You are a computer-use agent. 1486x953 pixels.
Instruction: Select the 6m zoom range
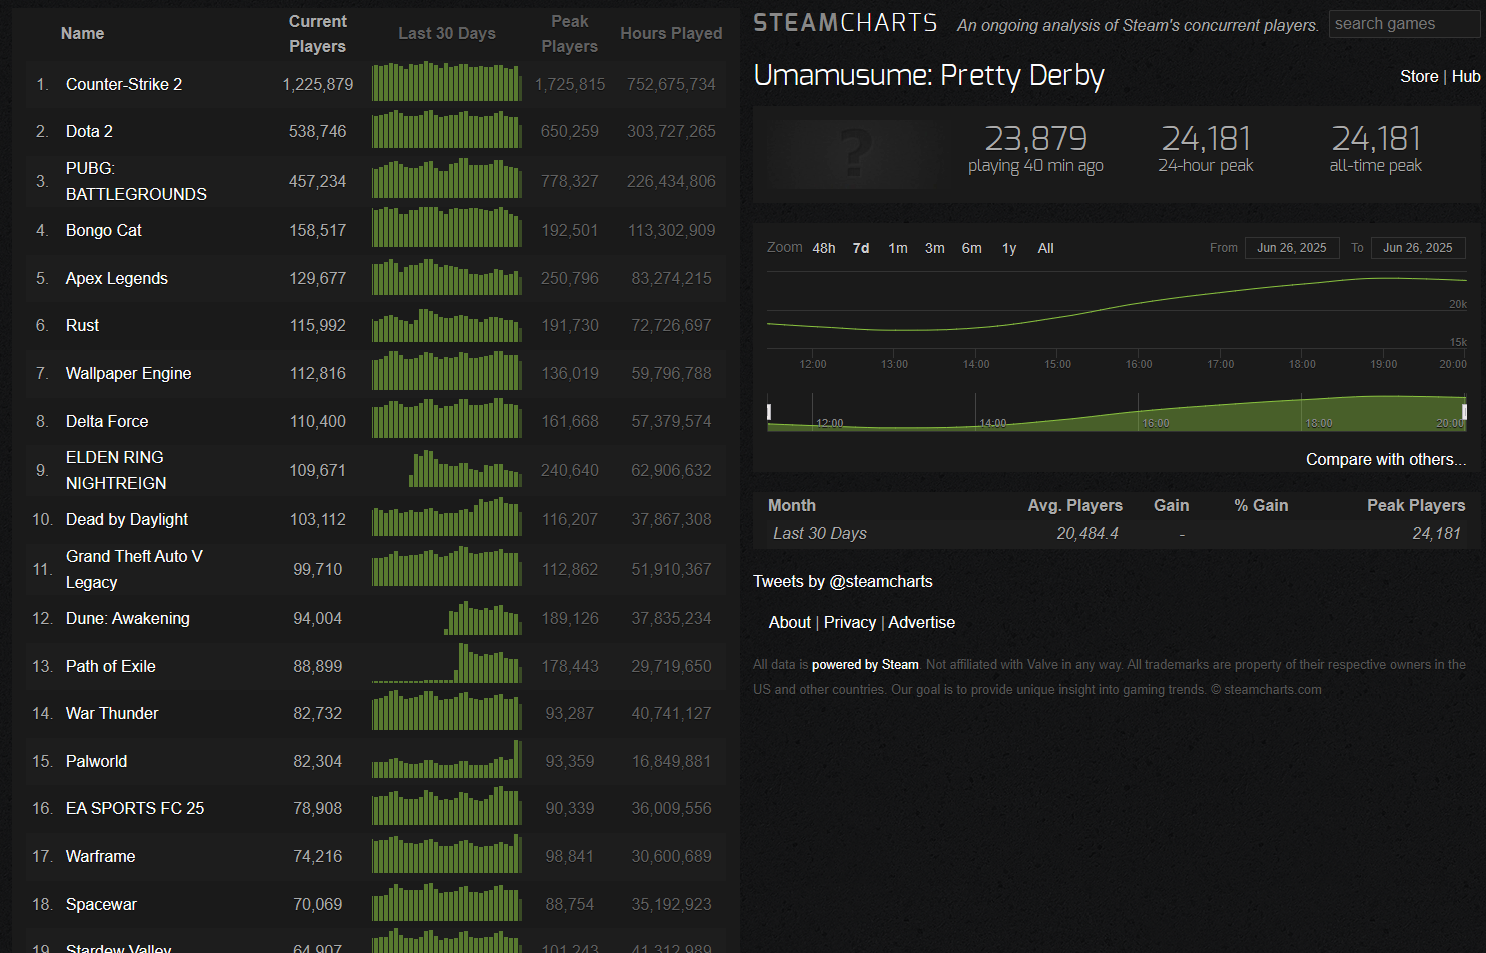pyautogui.click(x=972, y=248)
